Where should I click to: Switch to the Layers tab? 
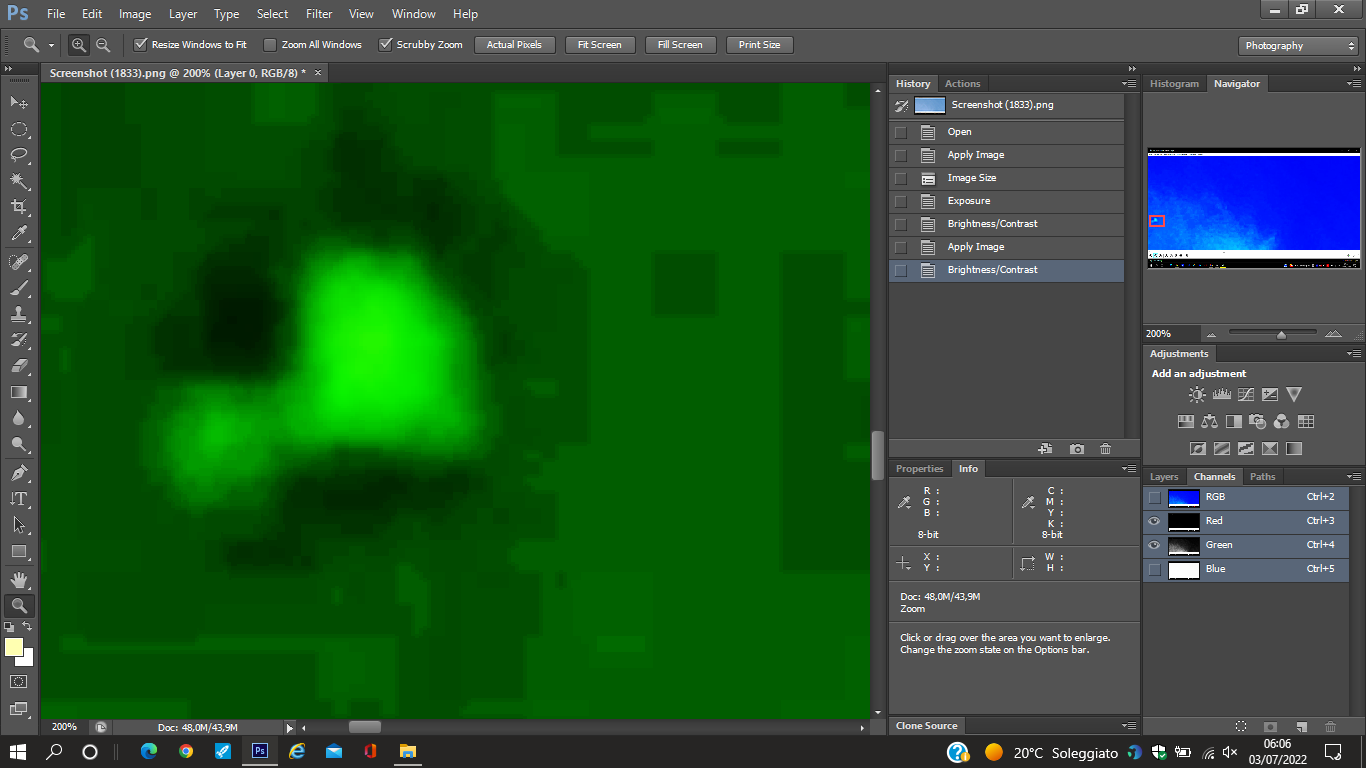tap(1164, 477)
